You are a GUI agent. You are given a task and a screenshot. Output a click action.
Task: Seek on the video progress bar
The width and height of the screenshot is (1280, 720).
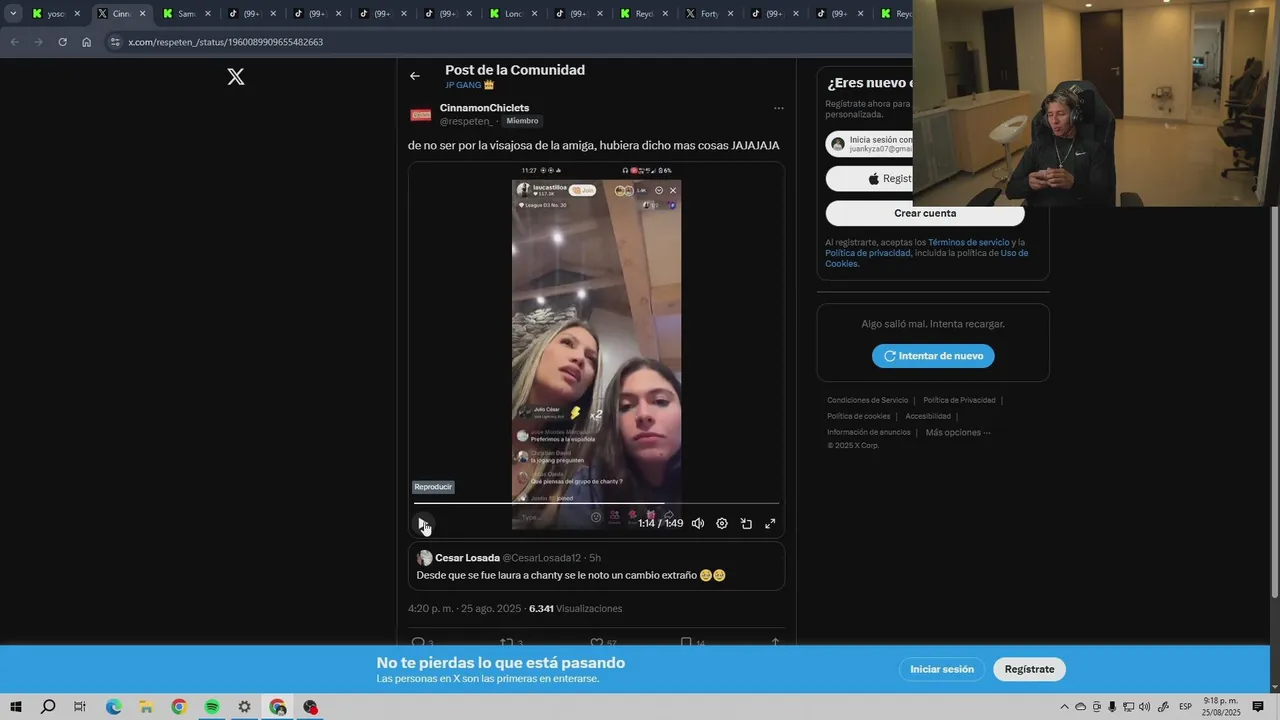pos(596,503)
